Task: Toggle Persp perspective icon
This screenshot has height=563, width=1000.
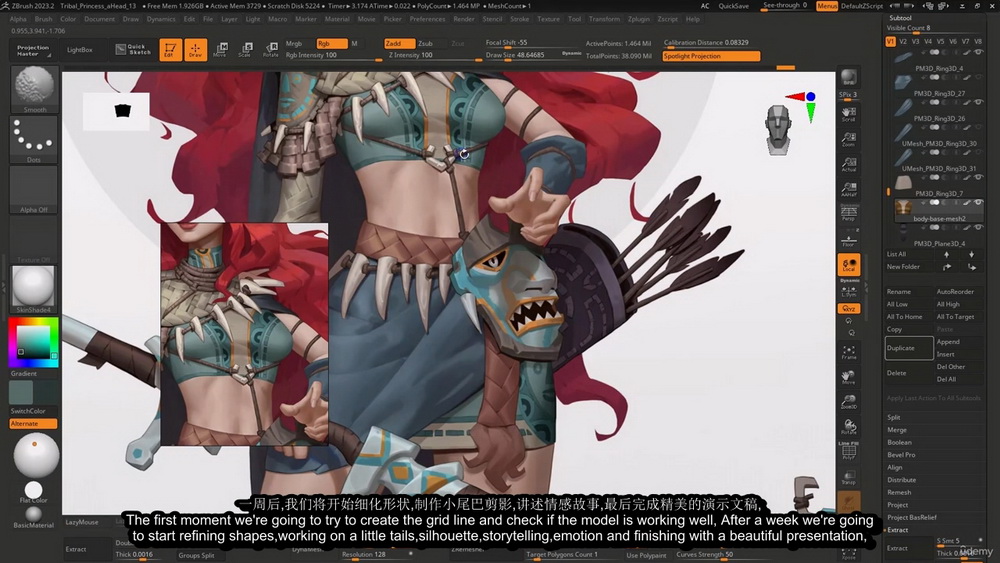Action: click(x=849, y=213)
